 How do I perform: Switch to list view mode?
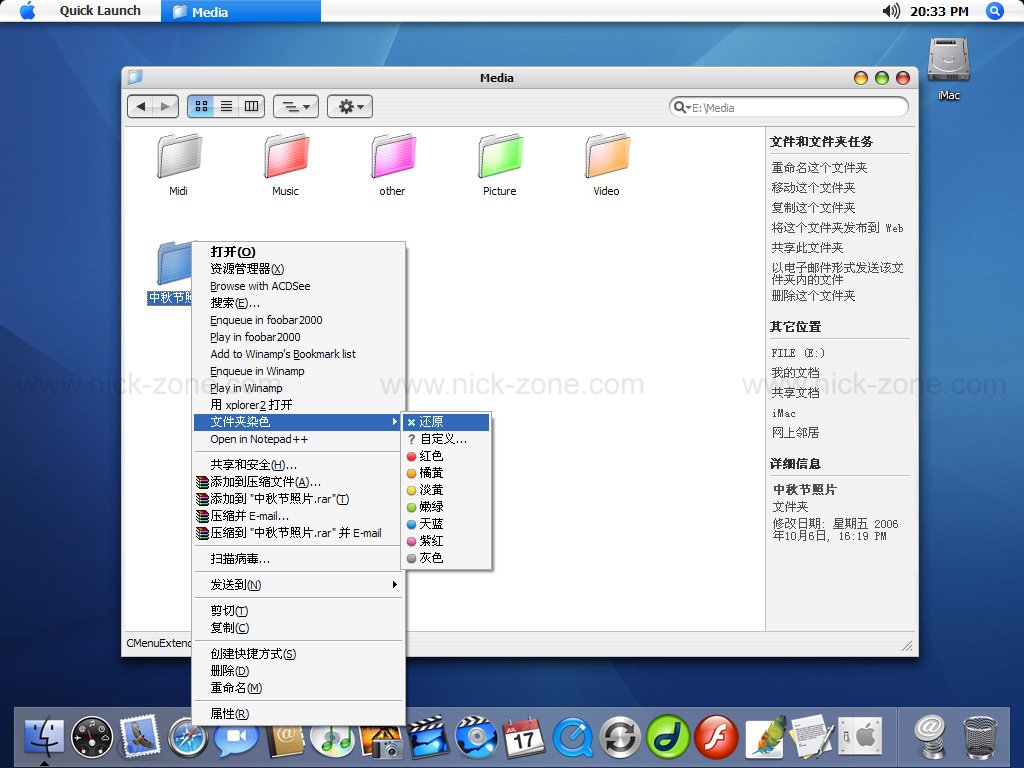(x=226, y=106)
